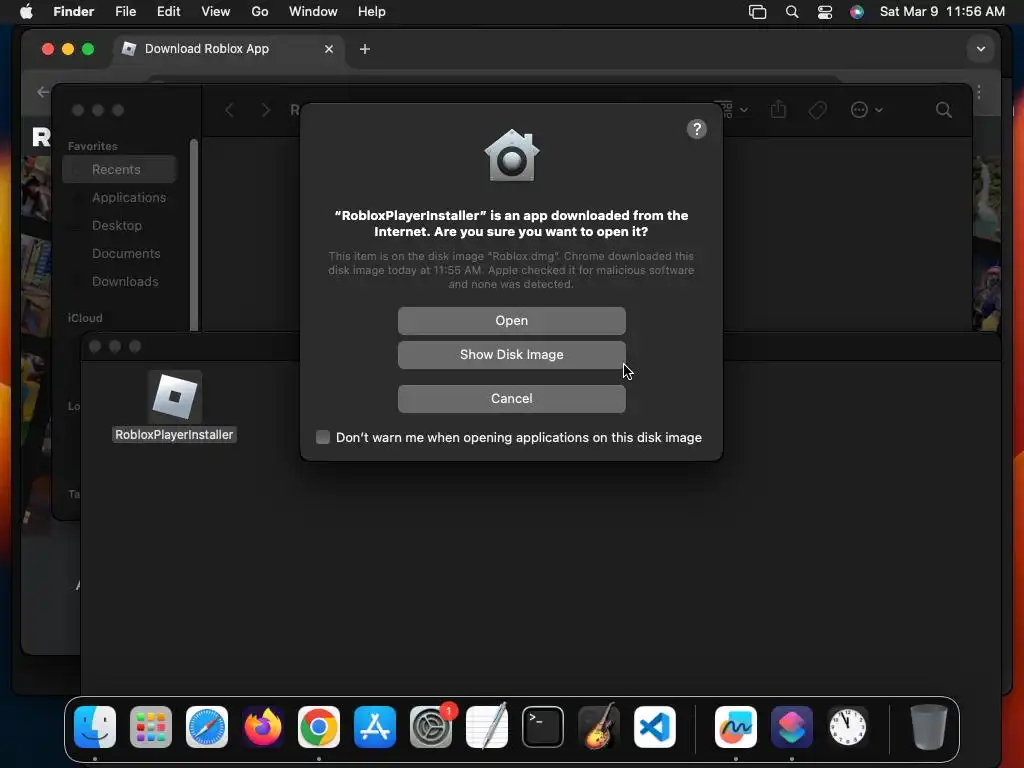Open Launchpad from the Dock

click(x=151, y=727)
